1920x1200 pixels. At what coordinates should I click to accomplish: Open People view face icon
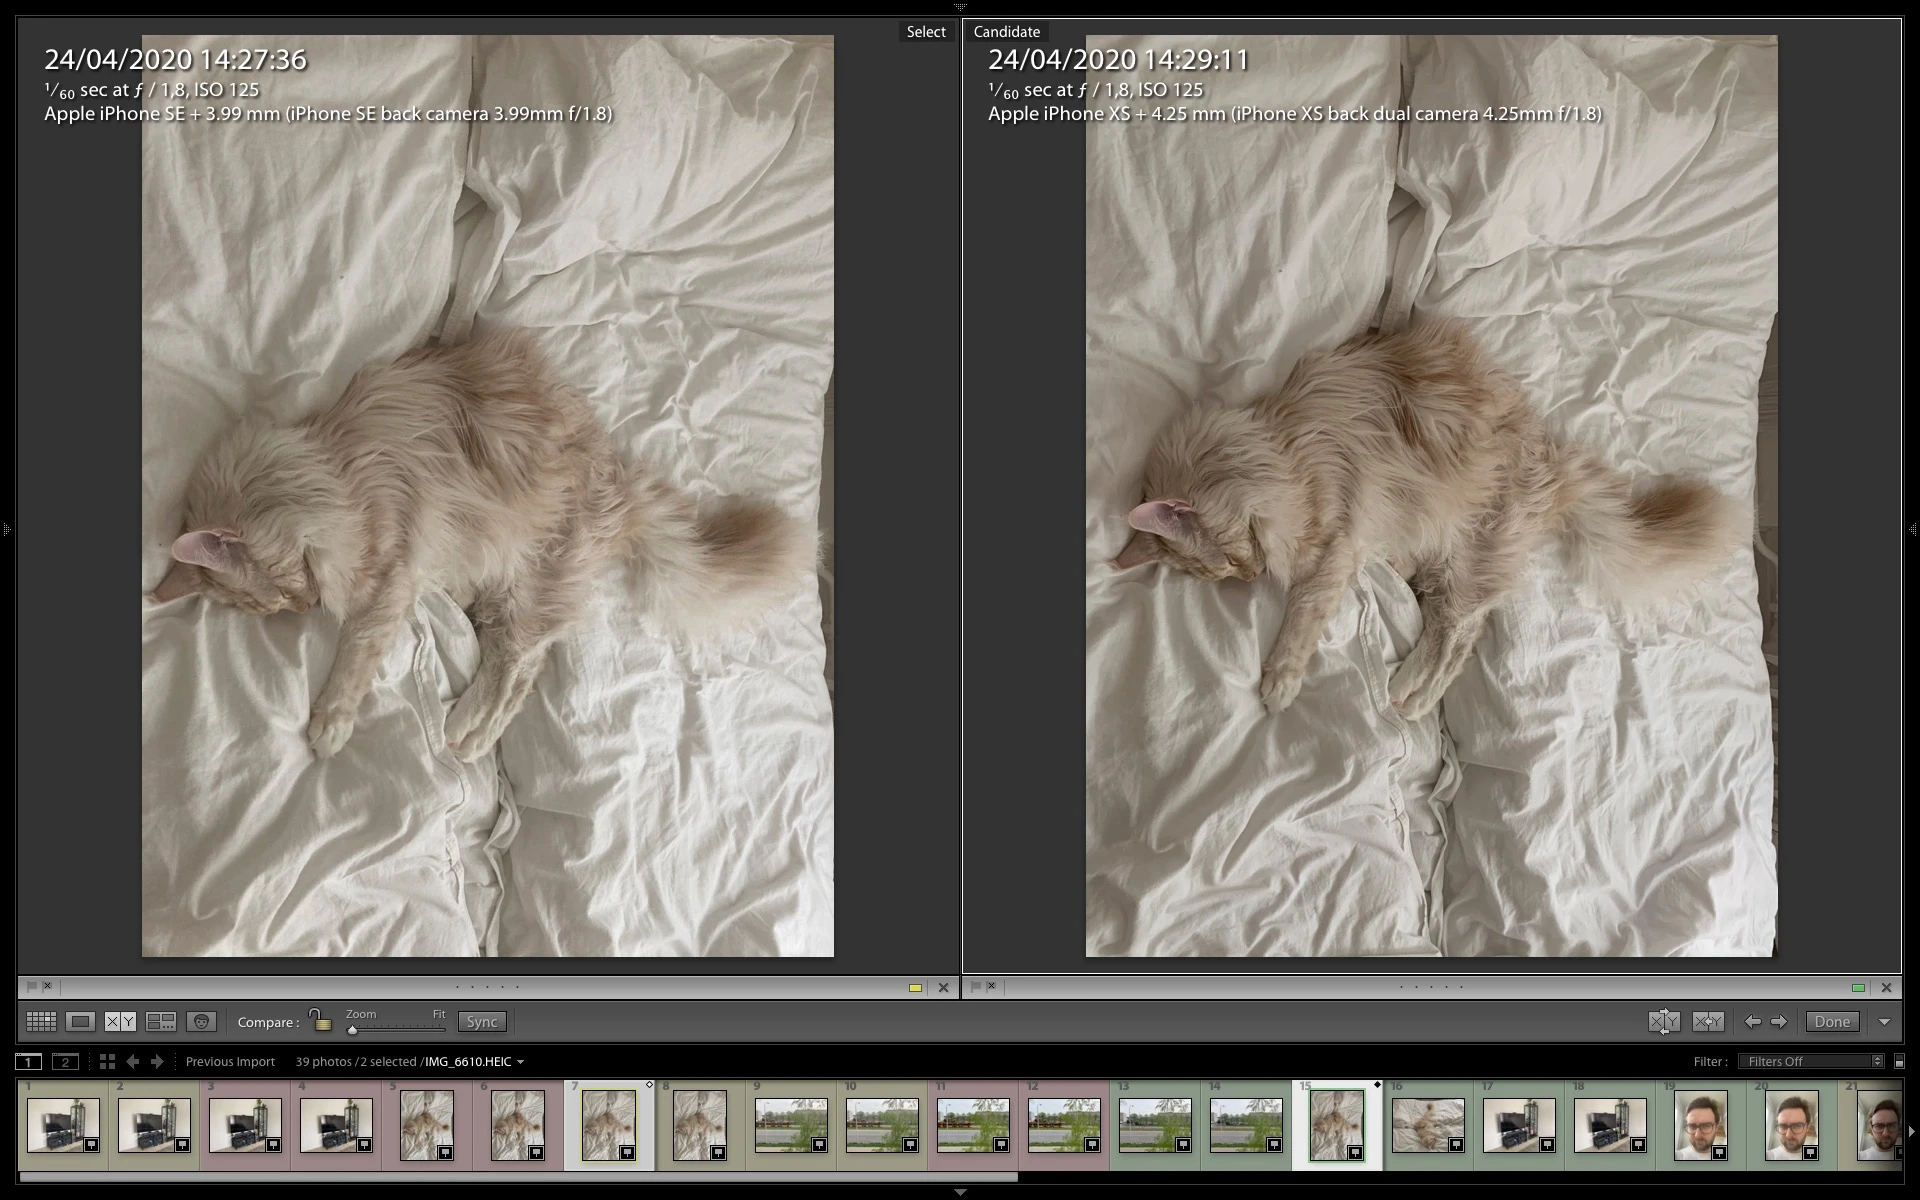click(201, 1021)
